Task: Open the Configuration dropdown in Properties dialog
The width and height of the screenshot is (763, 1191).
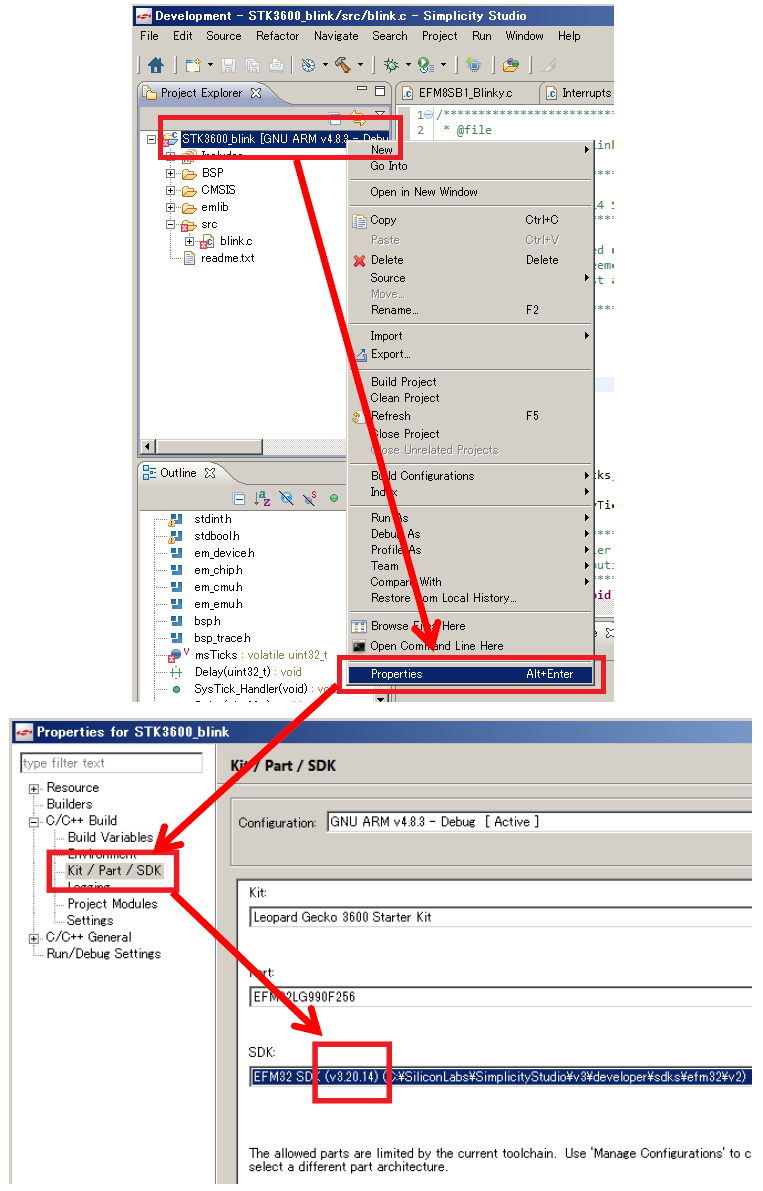Action: (540, 822)
